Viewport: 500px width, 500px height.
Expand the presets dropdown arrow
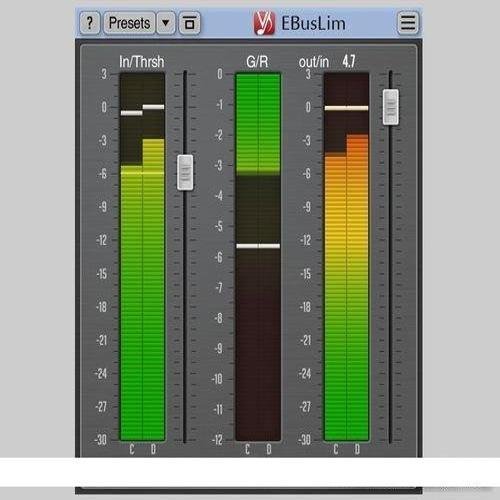click(x=166, y=23)
